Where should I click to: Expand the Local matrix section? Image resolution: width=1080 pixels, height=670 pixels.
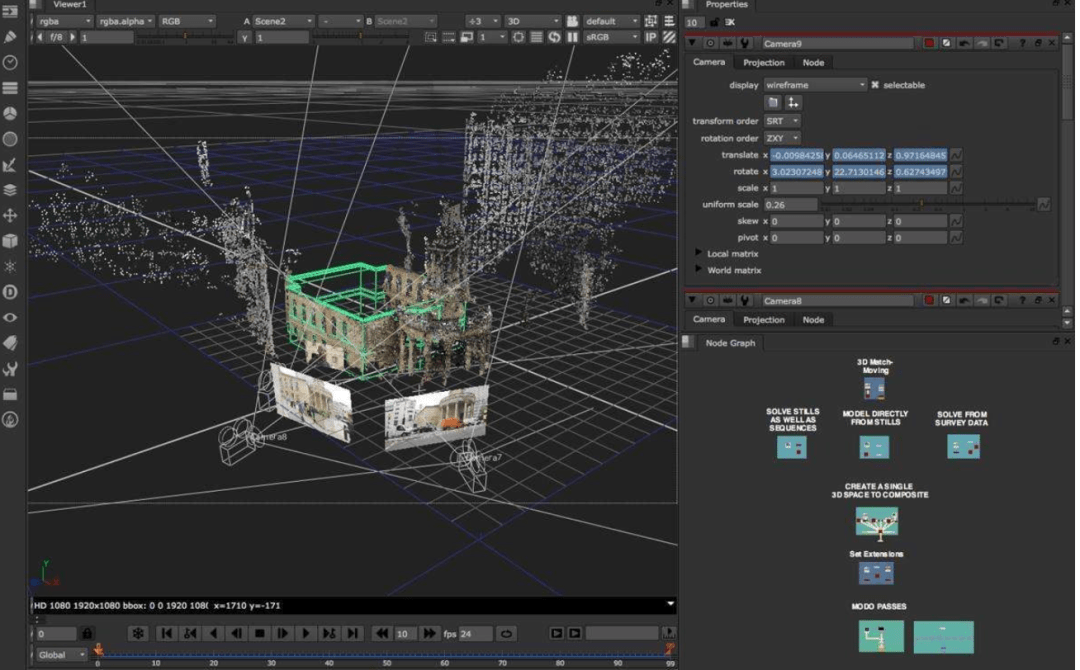coord(698,254)
